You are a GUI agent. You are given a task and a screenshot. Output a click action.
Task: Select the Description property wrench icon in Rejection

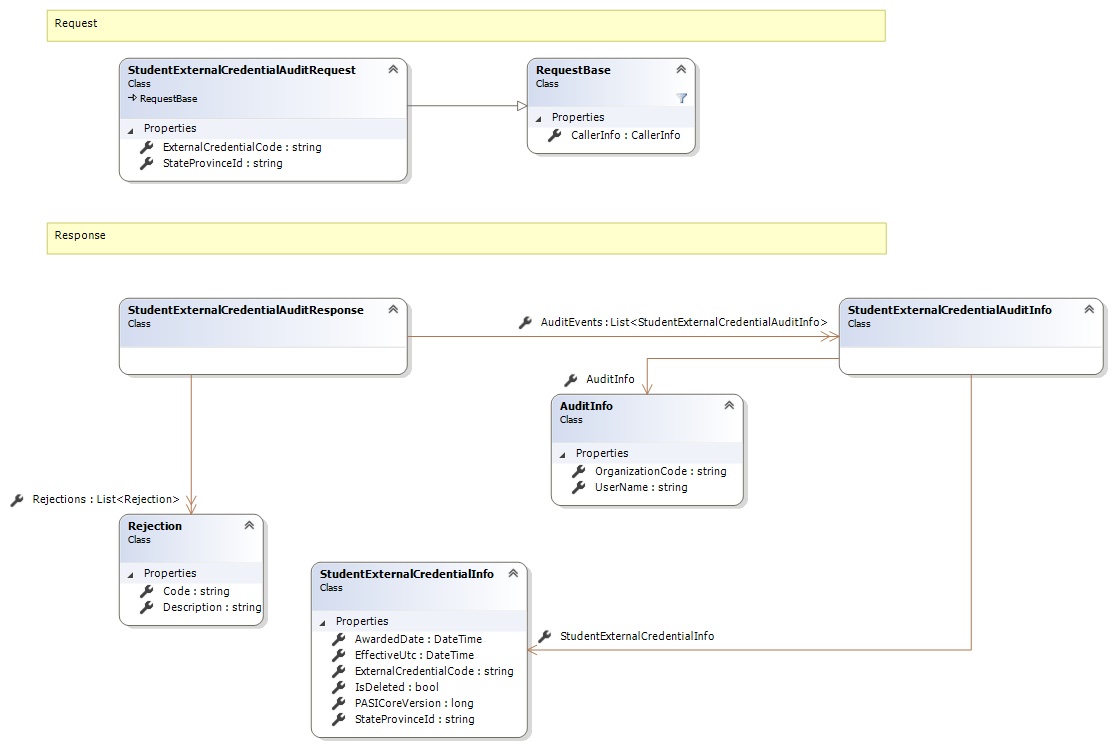pyautogui.click(x=147, y=607)
